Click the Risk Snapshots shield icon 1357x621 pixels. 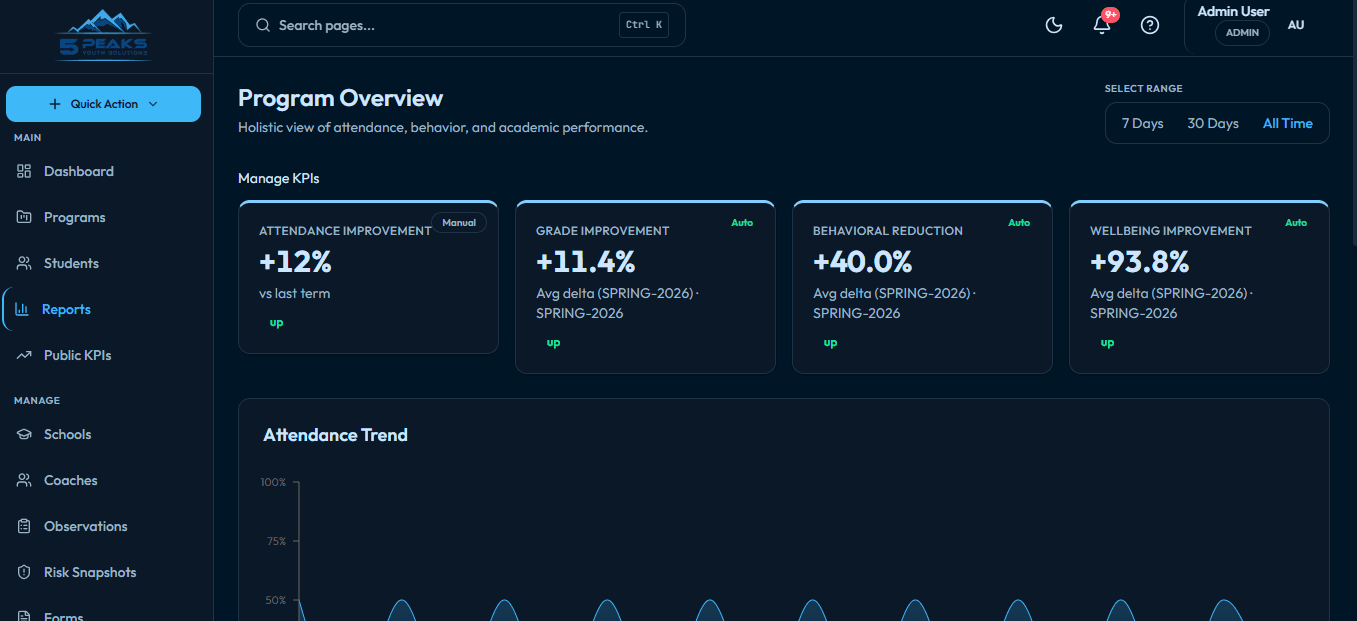25,572
